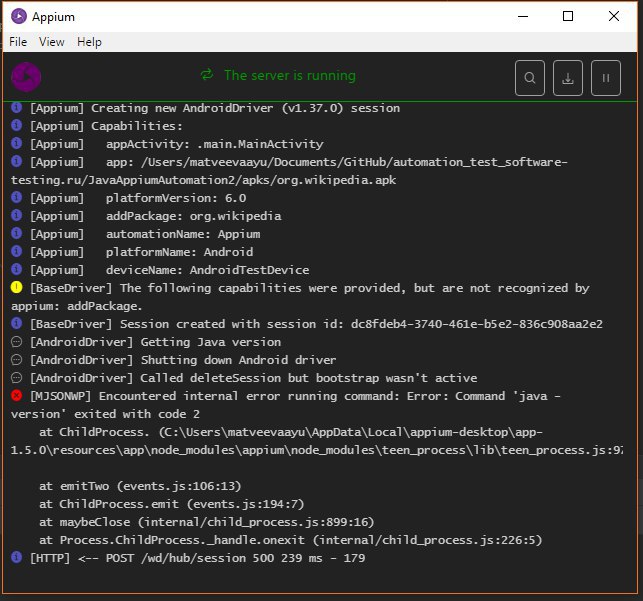Click the info icon beside "Creating new AndroidDriver"
The width and height of the screenshot is (643, 601).
point(16,107)
